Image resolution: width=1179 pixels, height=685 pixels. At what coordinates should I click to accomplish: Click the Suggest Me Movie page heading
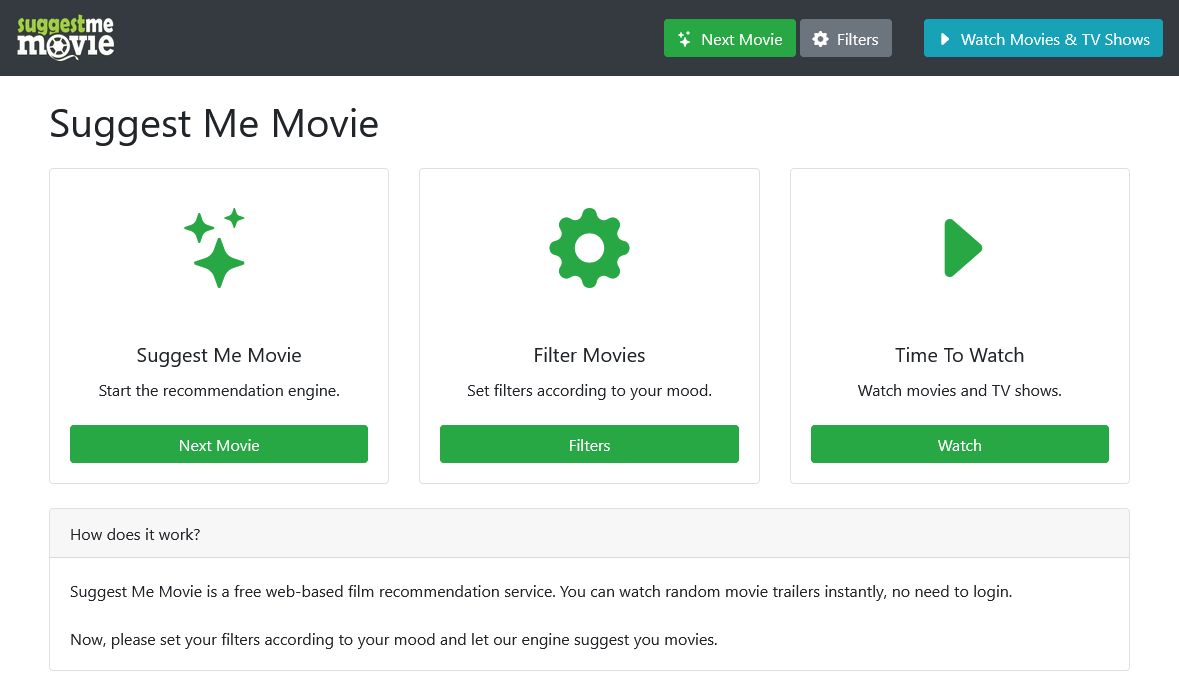[x=214, y=123]
